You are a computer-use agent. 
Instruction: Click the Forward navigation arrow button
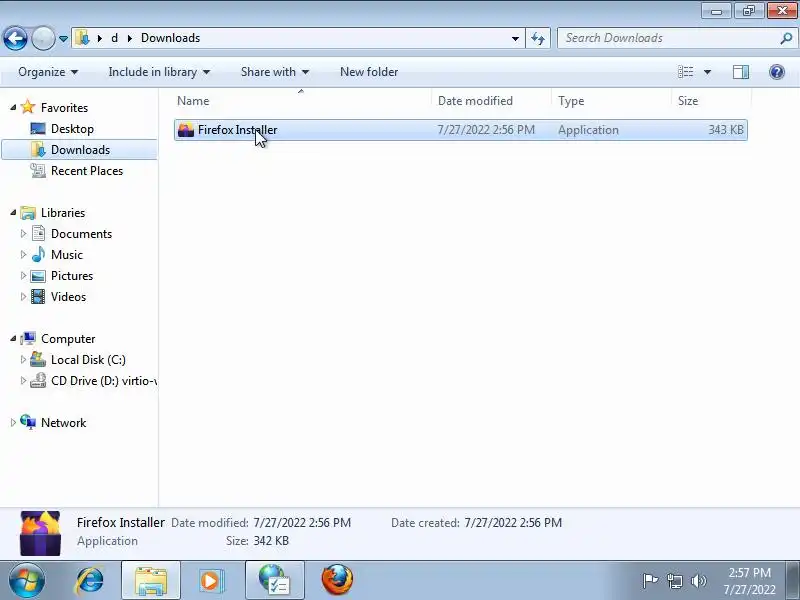(43, 38)
